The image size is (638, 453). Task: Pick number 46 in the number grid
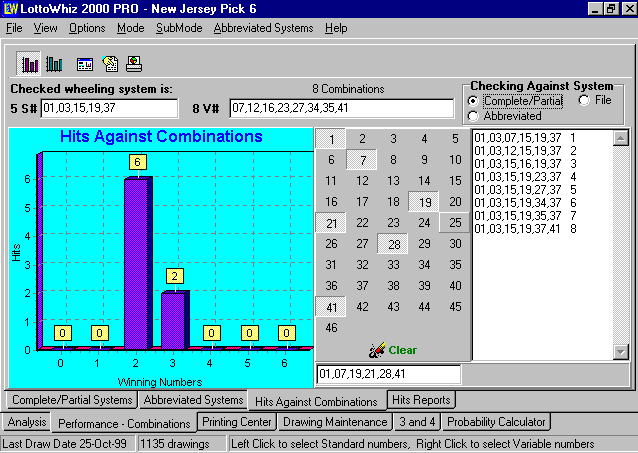[331, 328]
